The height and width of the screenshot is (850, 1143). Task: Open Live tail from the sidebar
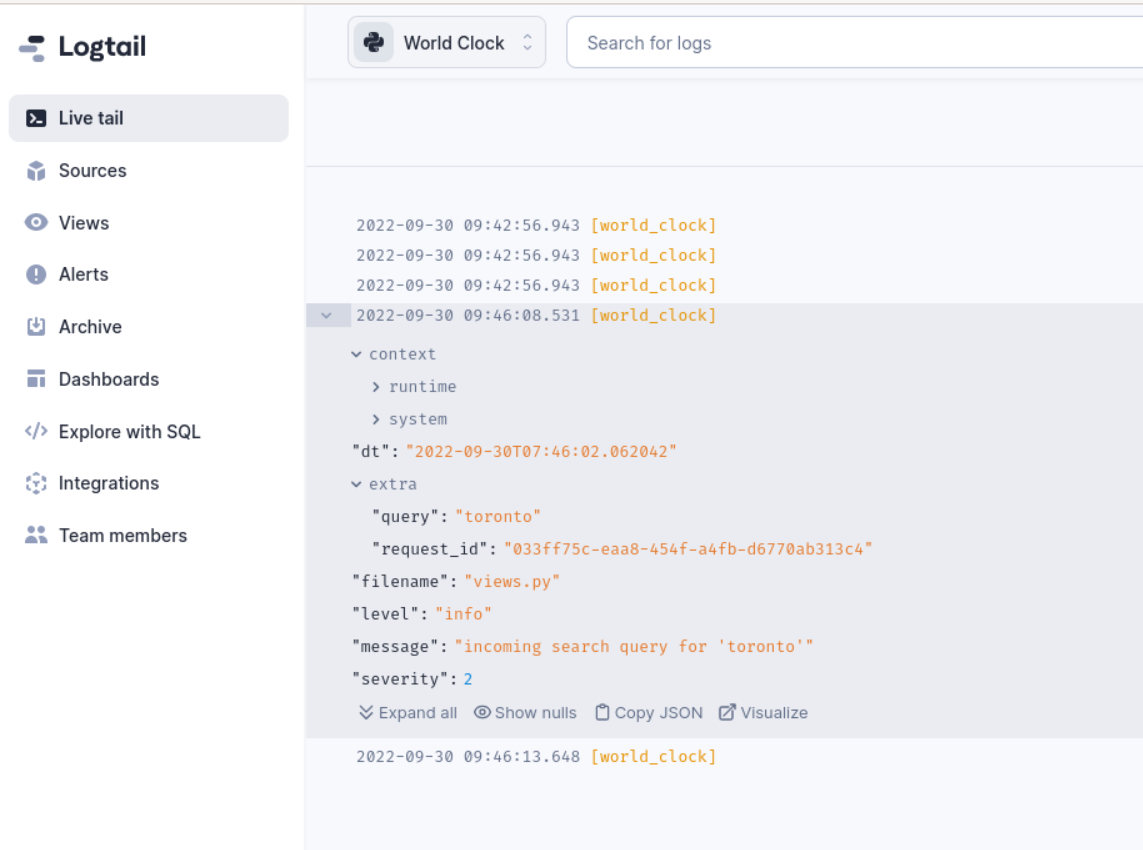point(90,118)
